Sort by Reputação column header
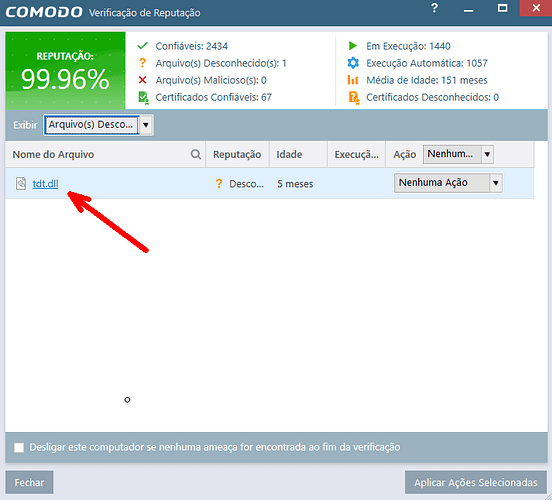This screenshot has width=552, height=500. tap(237, 154)
